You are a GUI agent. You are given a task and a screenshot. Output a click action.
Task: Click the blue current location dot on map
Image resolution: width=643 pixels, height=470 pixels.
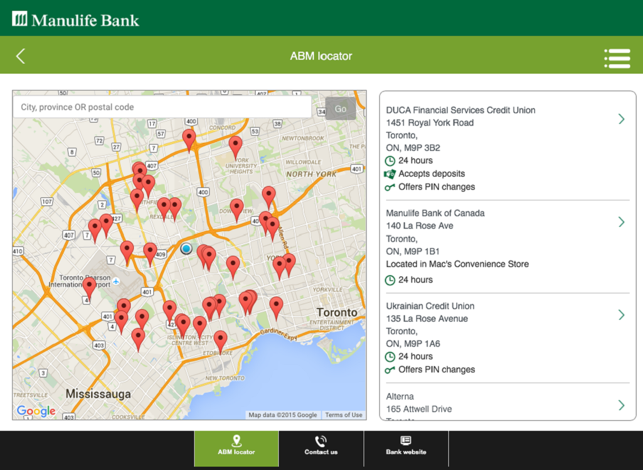(x=186, y=248)
